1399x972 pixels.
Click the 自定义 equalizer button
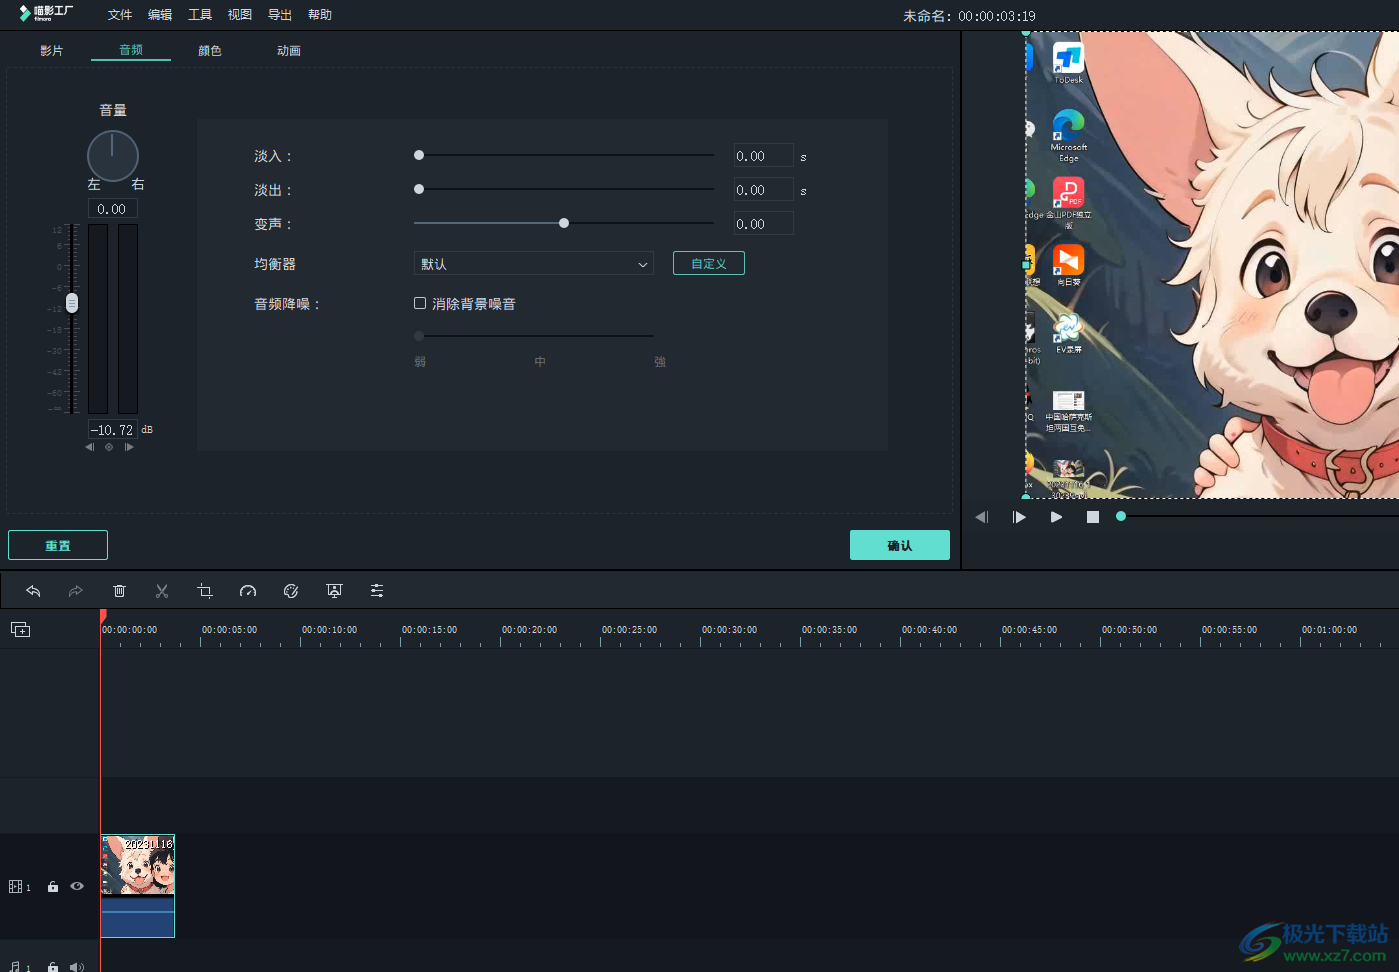(709, 263)
